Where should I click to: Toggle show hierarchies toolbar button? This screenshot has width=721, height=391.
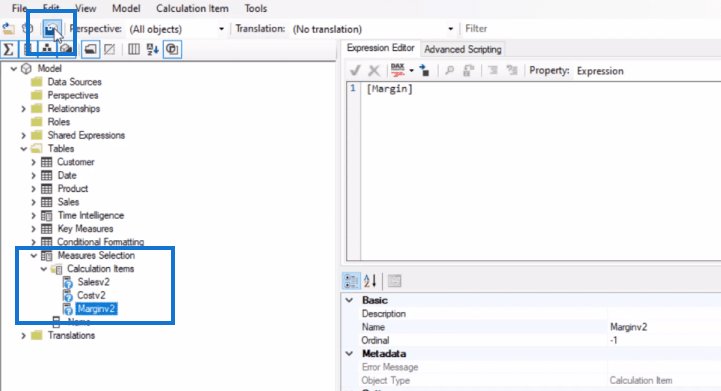click(47, 49)
